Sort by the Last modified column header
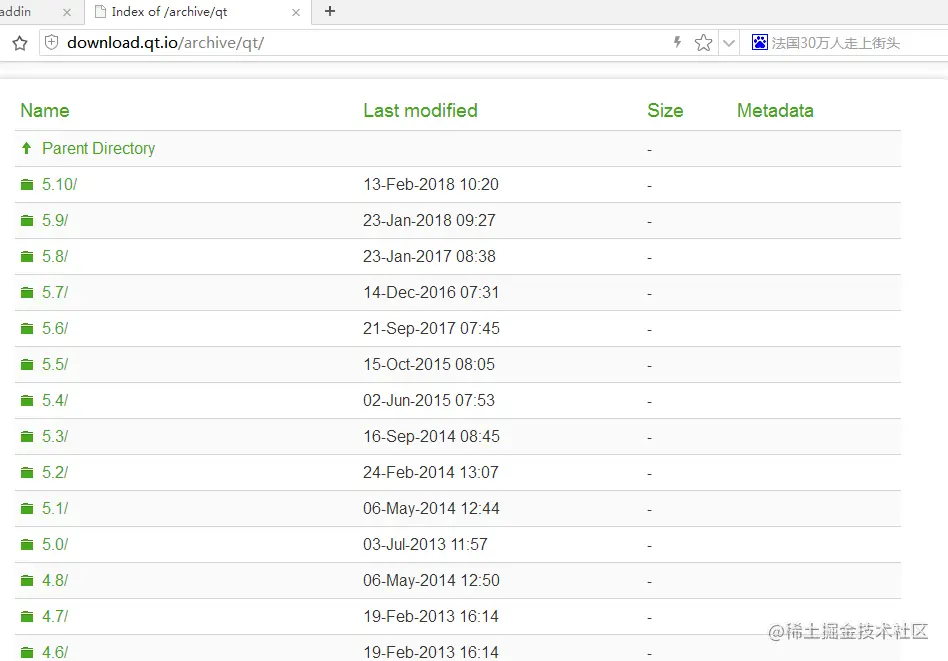 [x=420, y=111]
